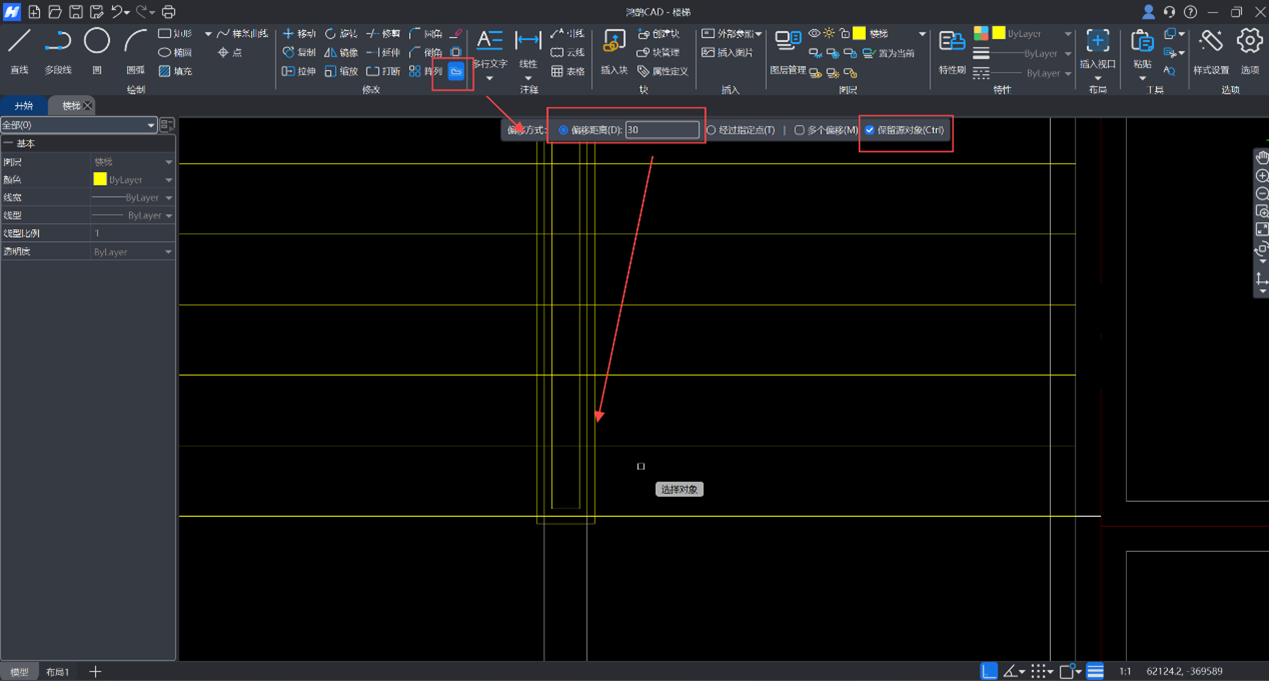This screenshot has height=681, width=1269.
Task: Activate the highlighted Offset tool icon
Action: pos(456,72)
